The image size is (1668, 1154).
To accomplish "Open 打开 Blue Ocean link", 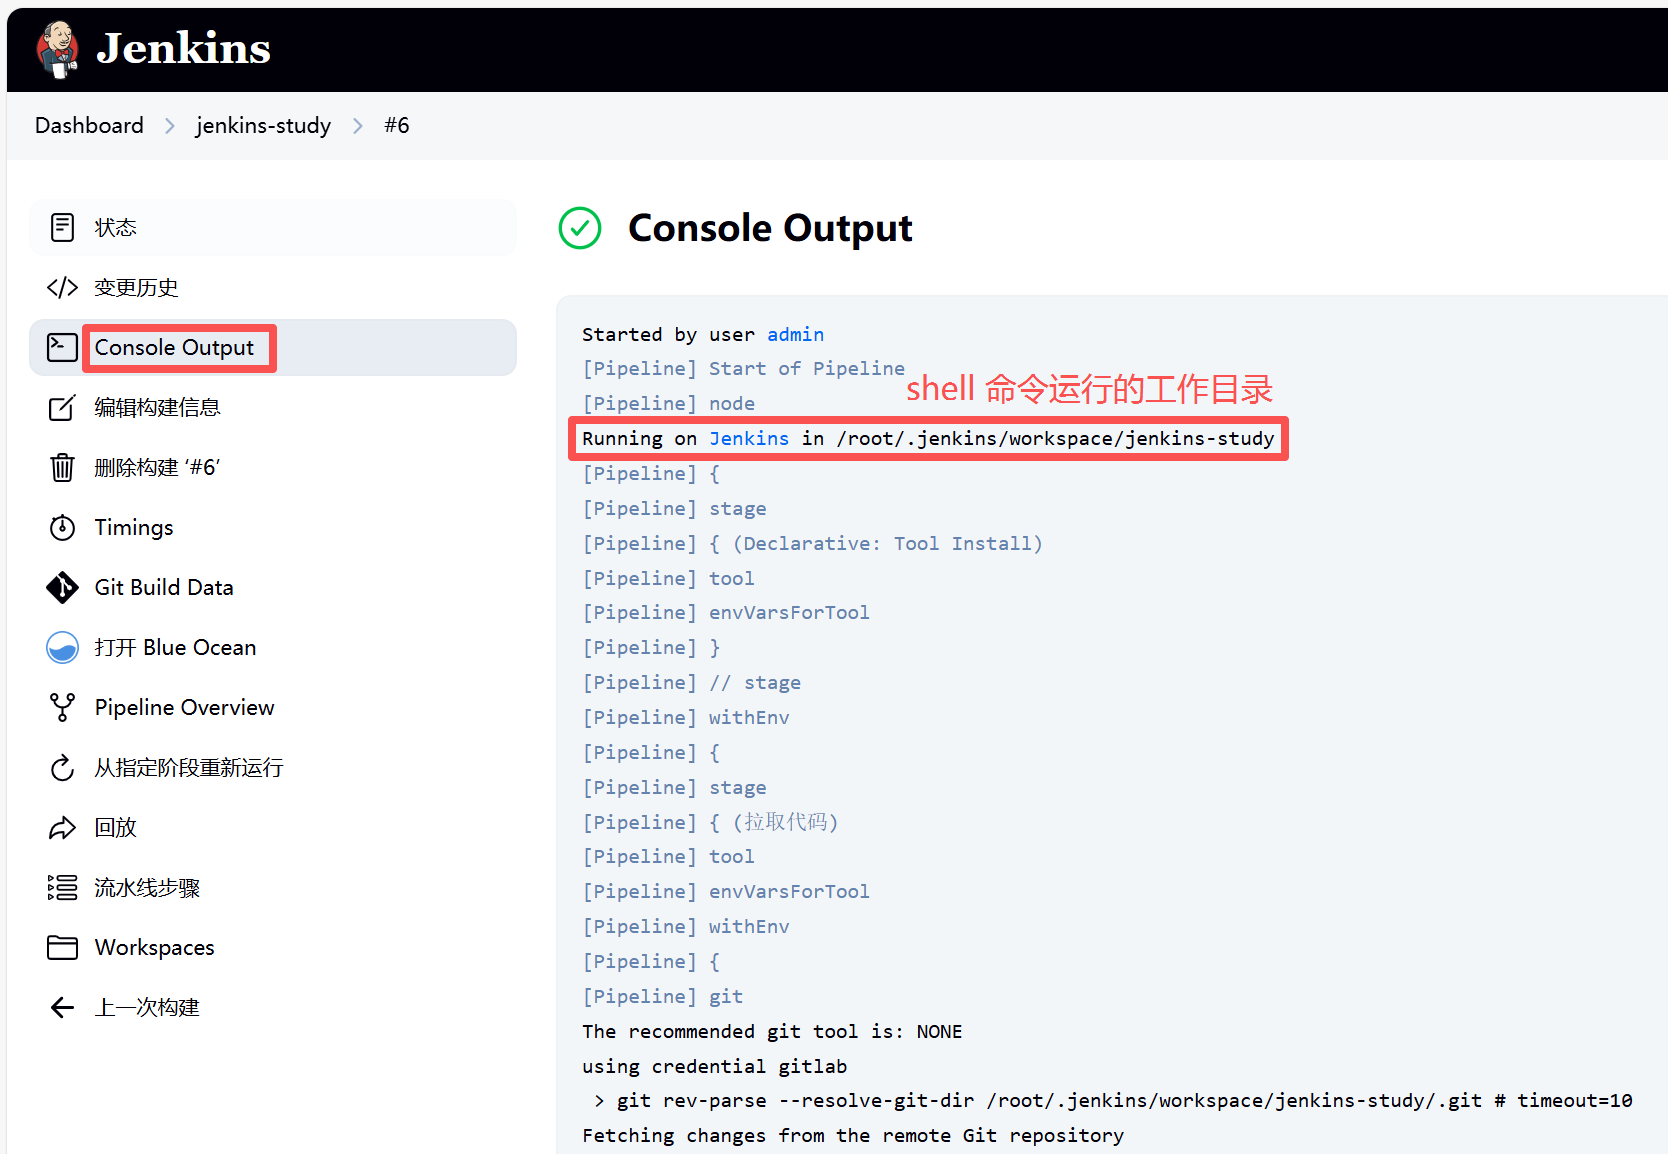I will pyautogui.click(x=273, y=647).
